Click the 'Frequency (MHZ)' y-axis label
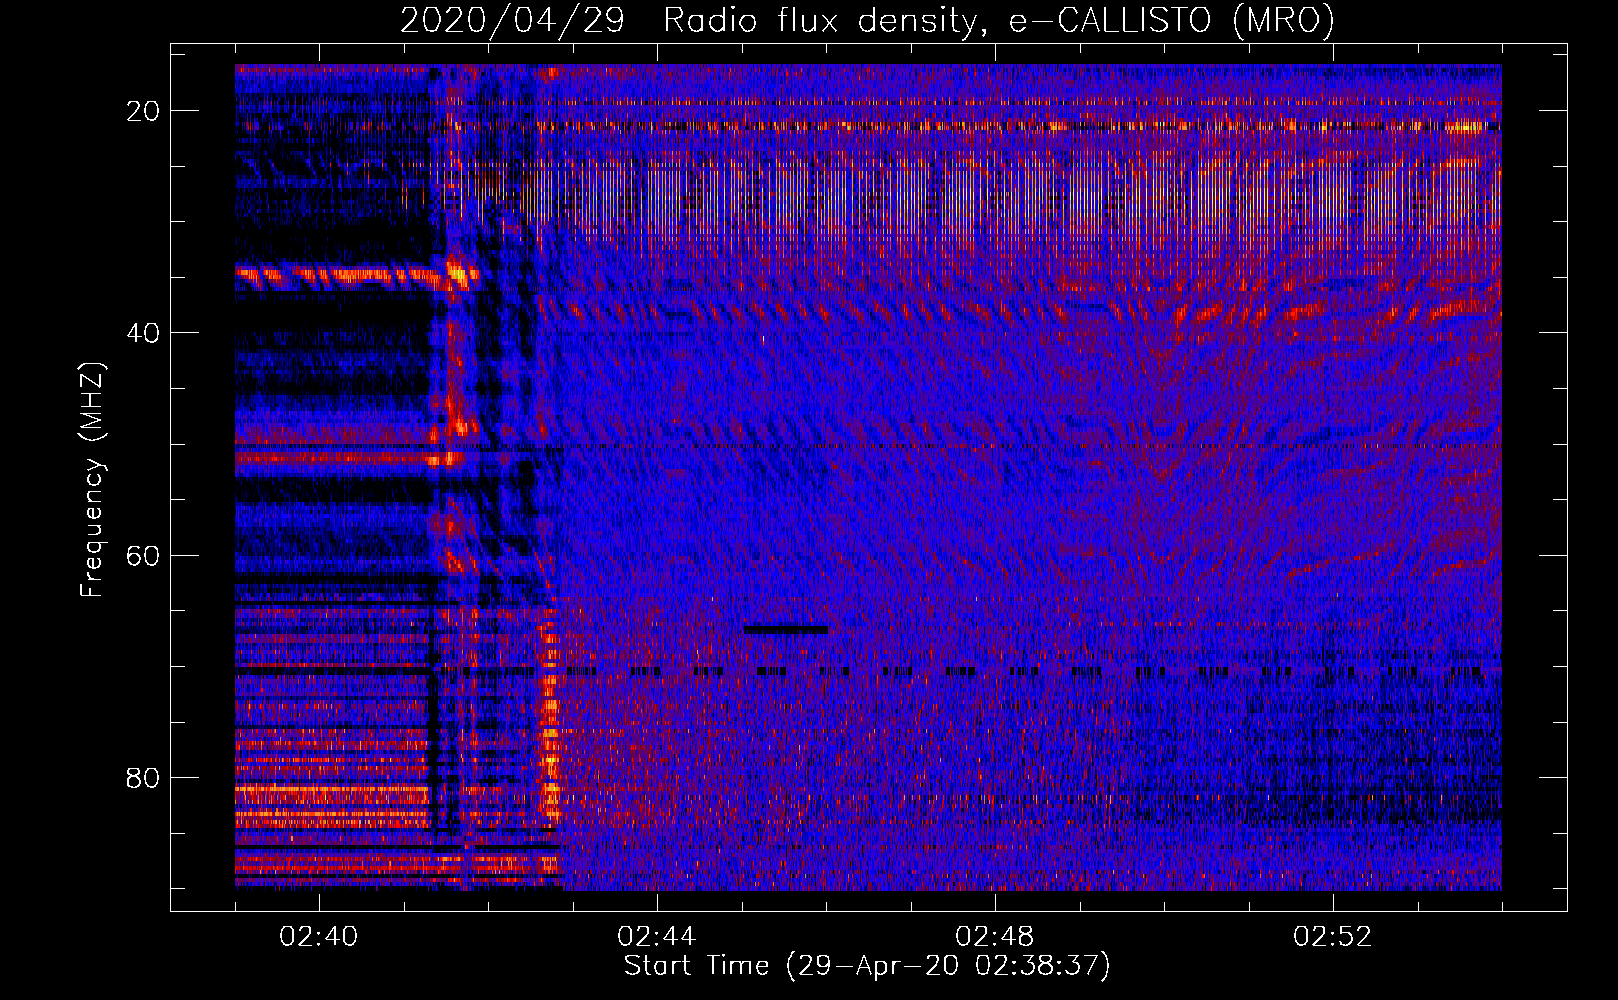This screenshot has height=1000, width=1618. 92,480
